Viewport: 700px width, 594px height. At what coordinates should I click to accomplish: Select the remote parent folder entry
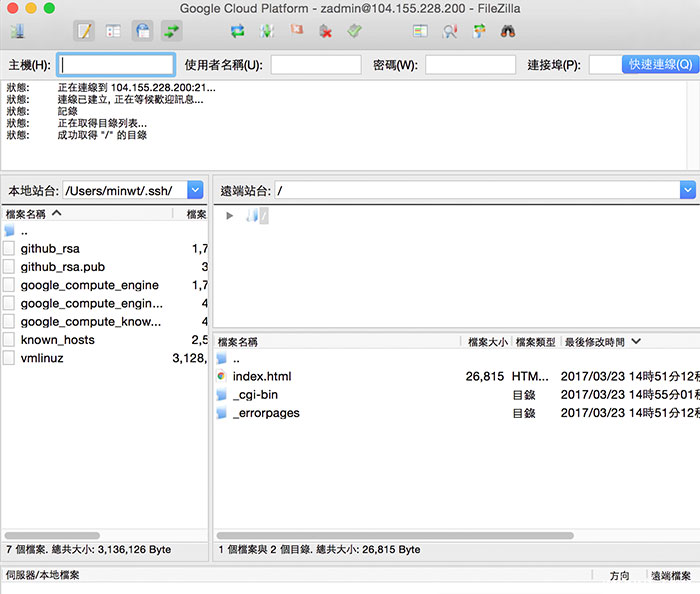click(x=457, y=358)
